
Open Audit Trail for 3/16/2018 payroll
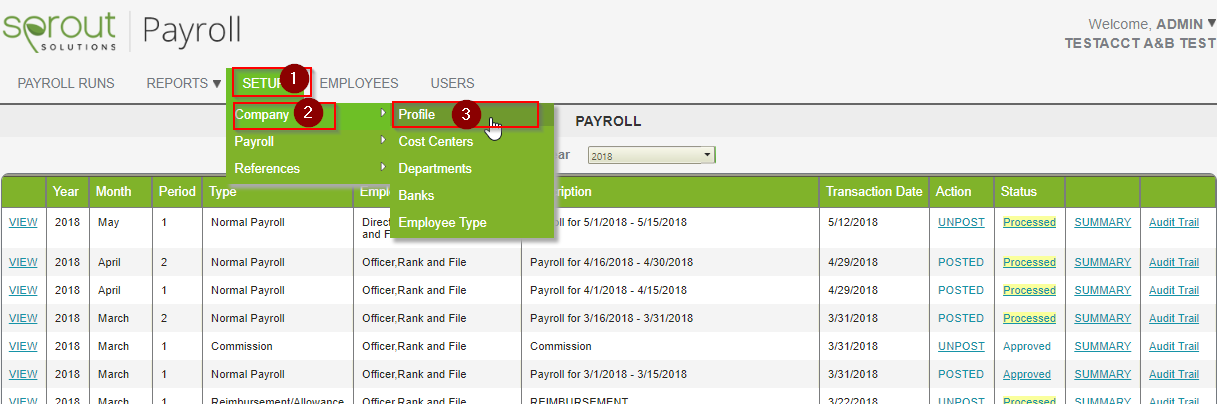point(1174,318)
